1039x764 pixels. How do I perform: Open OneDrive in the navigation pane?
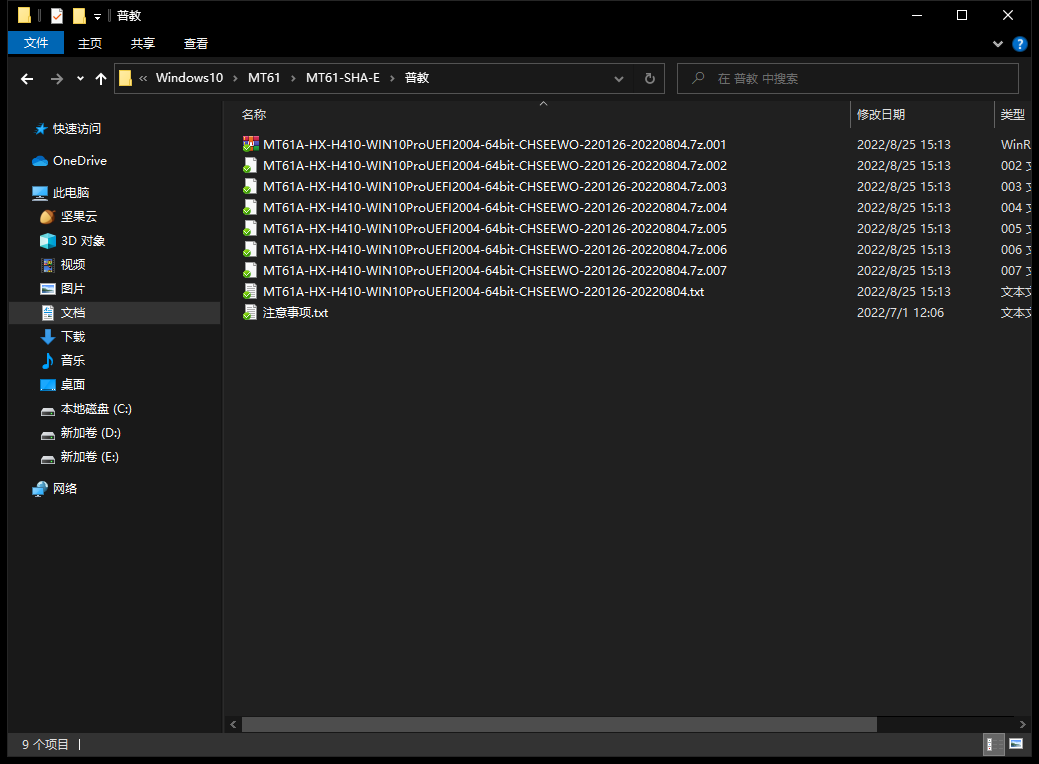click(80, 161)
